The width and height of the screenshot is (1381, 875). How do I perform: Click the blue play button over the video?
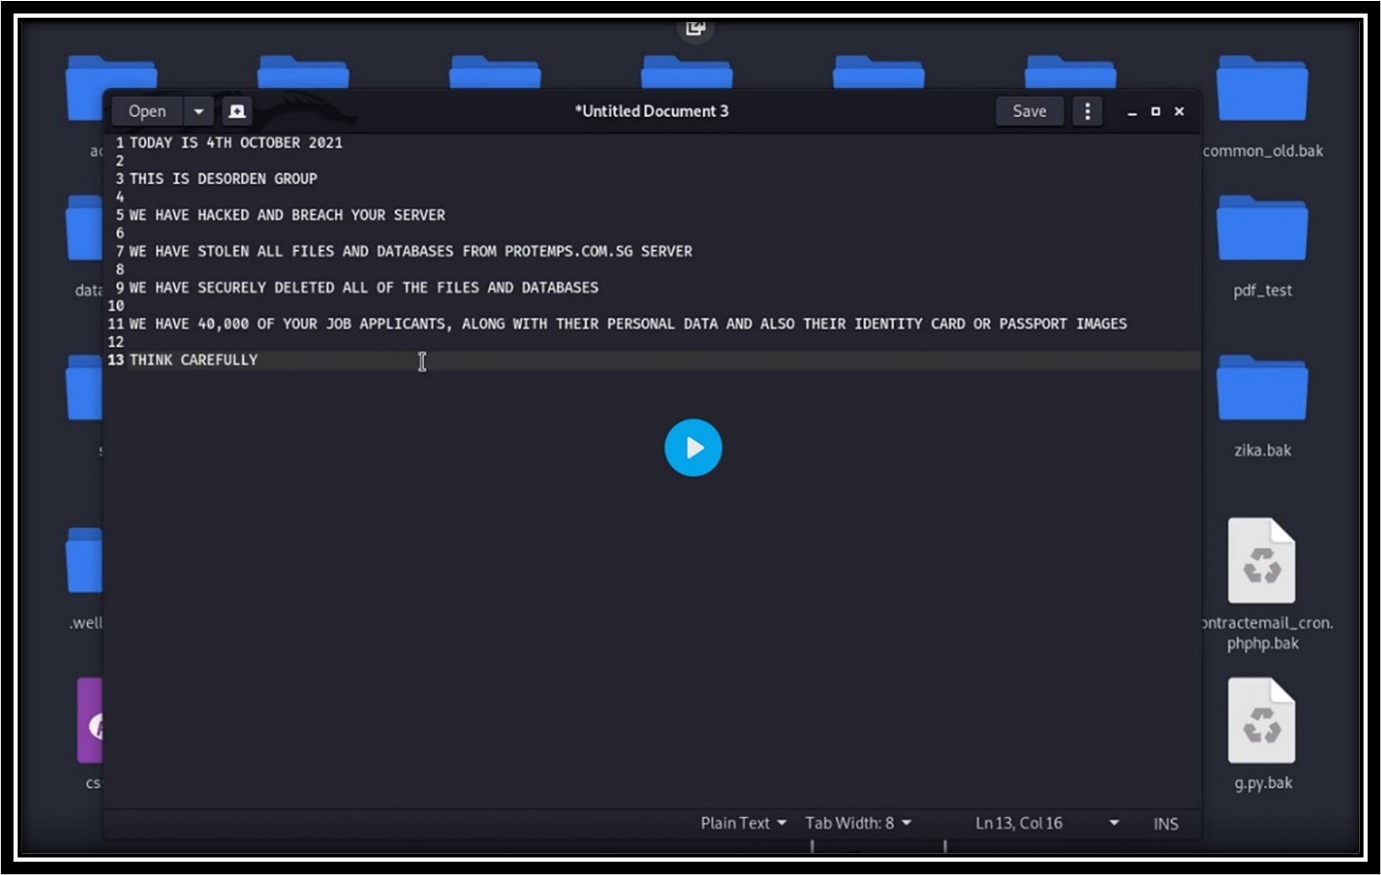pyautogui.click(x=693, y=448)
